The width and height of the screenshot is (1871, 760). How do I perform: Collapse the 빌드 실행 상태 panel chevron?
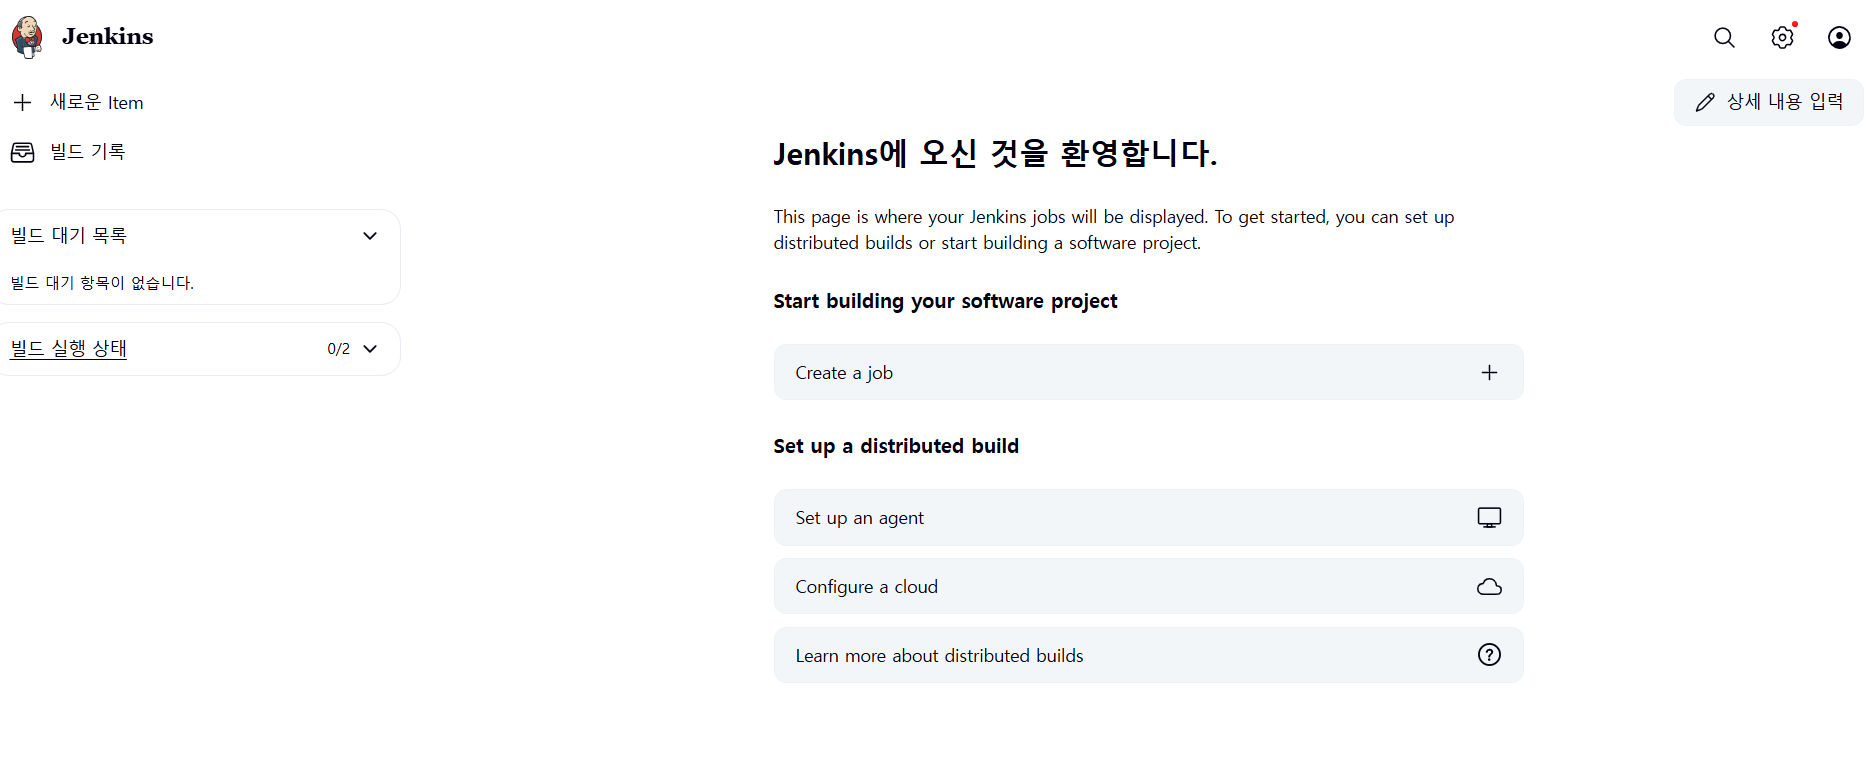370,349
